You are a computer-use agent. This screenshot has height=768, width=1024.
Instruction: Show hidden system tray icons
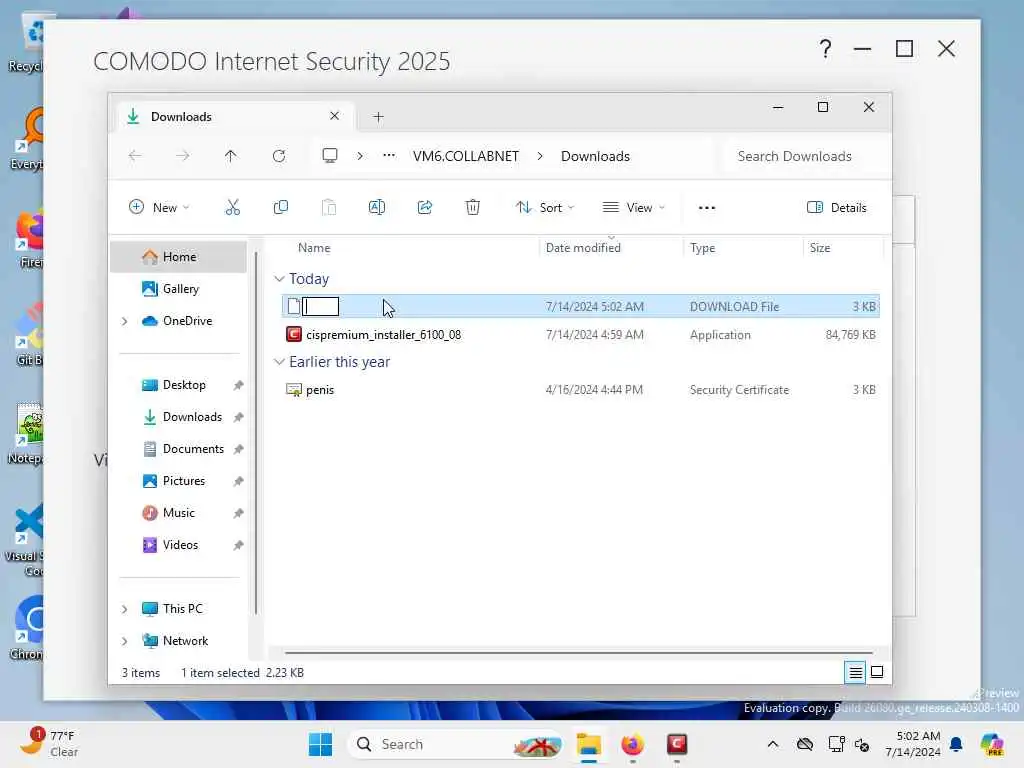coord(773,744)
